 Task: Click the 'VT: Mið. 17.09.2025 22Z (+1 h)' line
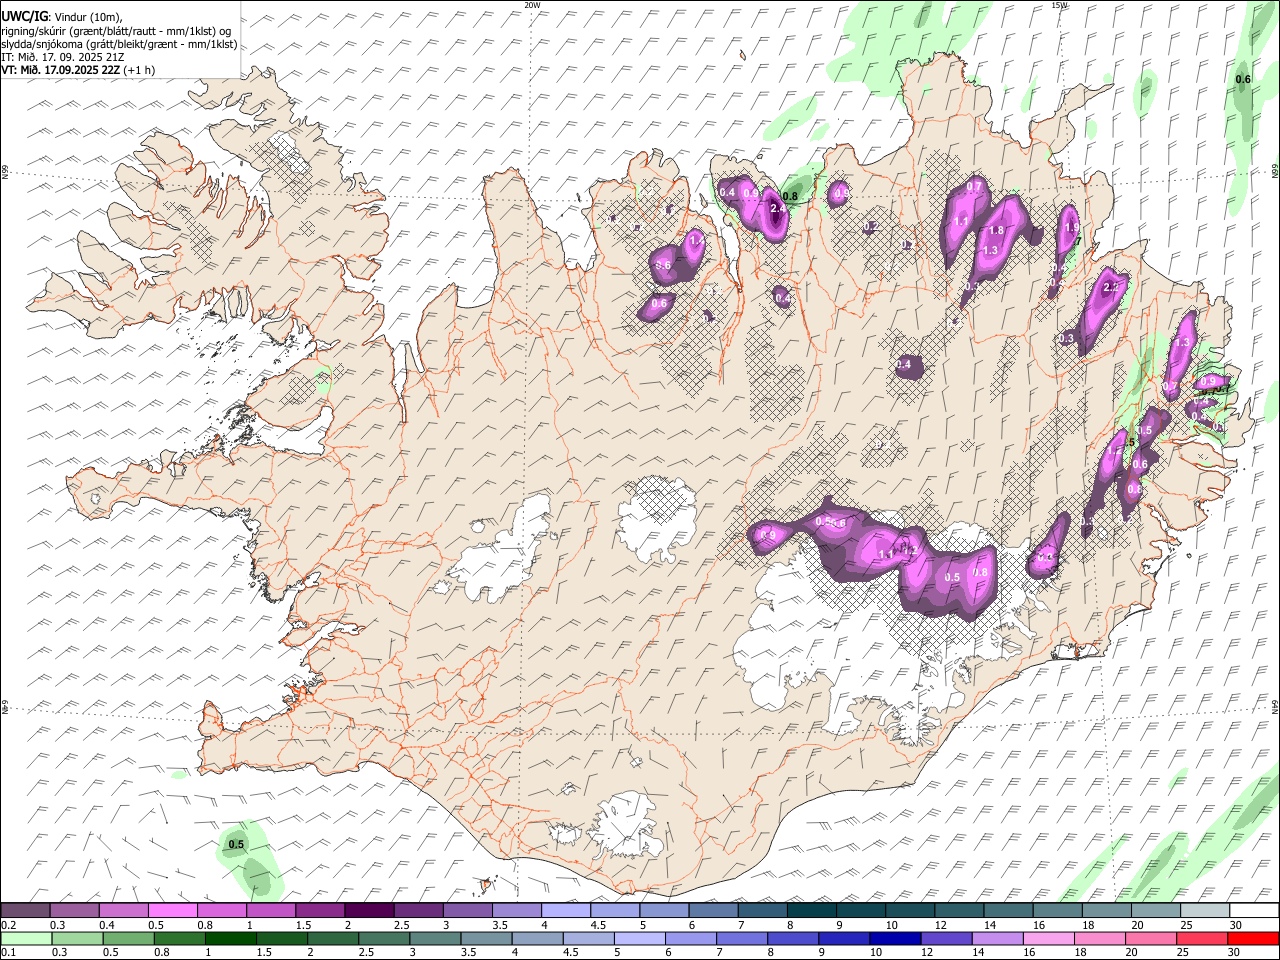(x=78, y=70)
